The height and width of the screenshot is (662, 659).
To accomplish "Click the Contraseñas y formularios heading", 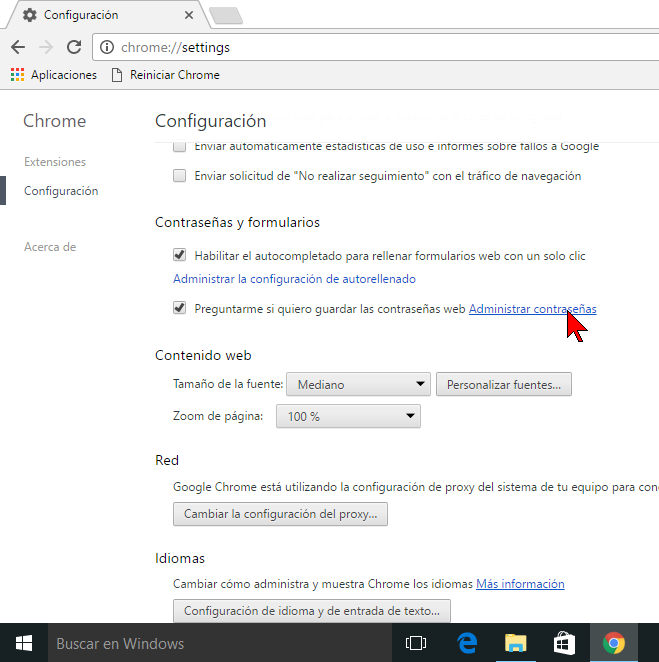I will pyautogui.click(x=237, y=222).
